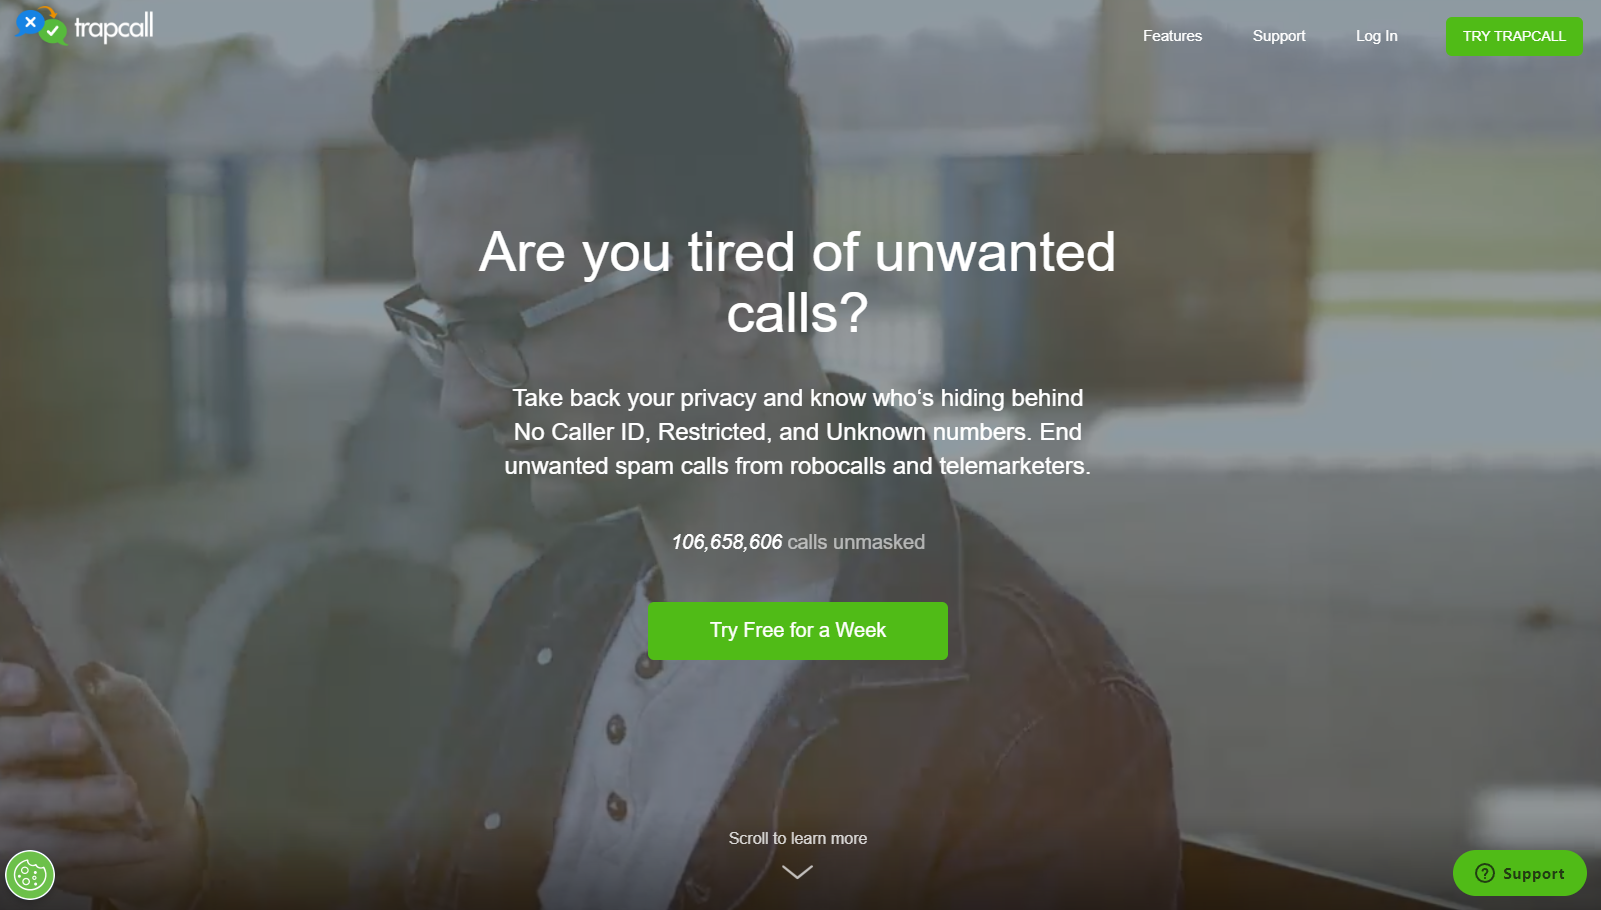Click the trapcall wordmark to go home

(x=114, y=27)
